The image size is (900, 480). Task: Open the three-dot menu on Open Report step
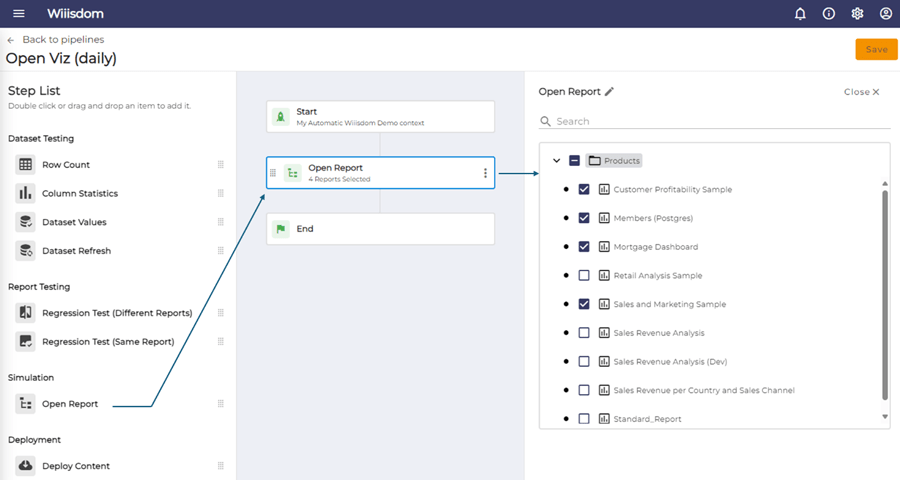click(x=485, y=173)
